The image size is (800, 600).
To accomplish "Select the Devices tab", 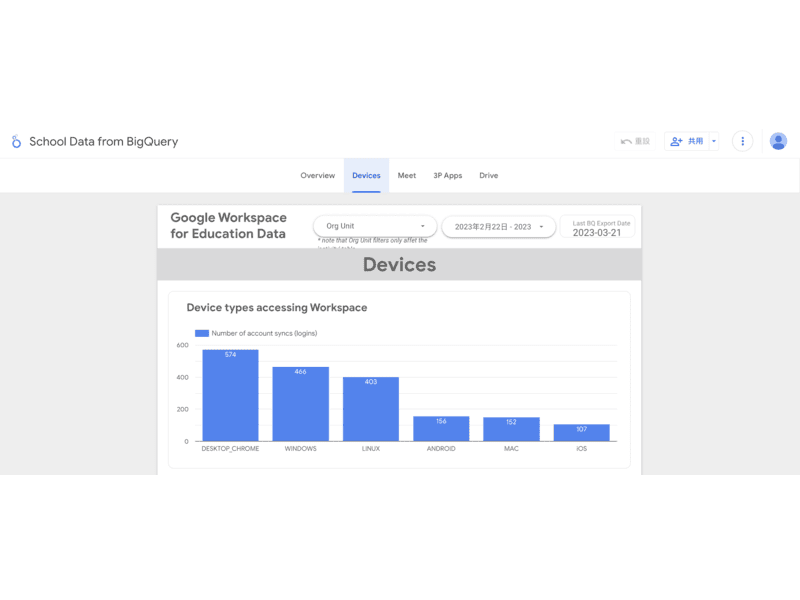I will [366, 176].
